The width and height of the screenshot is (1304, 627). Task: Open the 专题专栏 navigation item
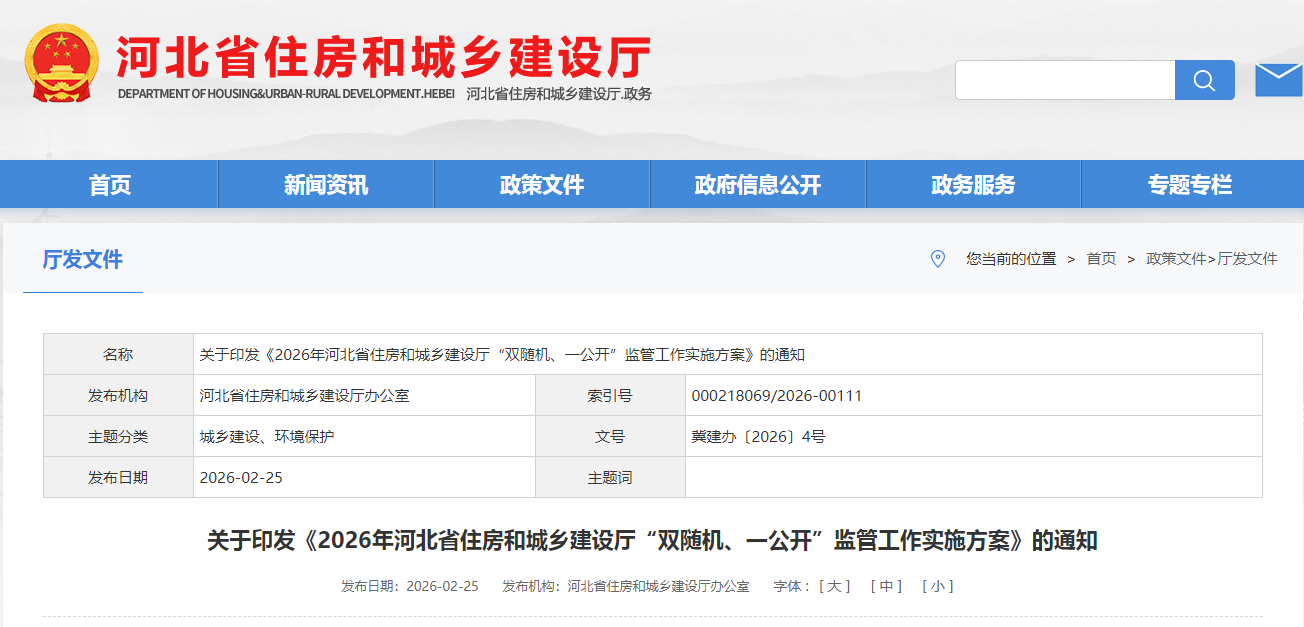pyautogui.click(x=1190, y=185)
